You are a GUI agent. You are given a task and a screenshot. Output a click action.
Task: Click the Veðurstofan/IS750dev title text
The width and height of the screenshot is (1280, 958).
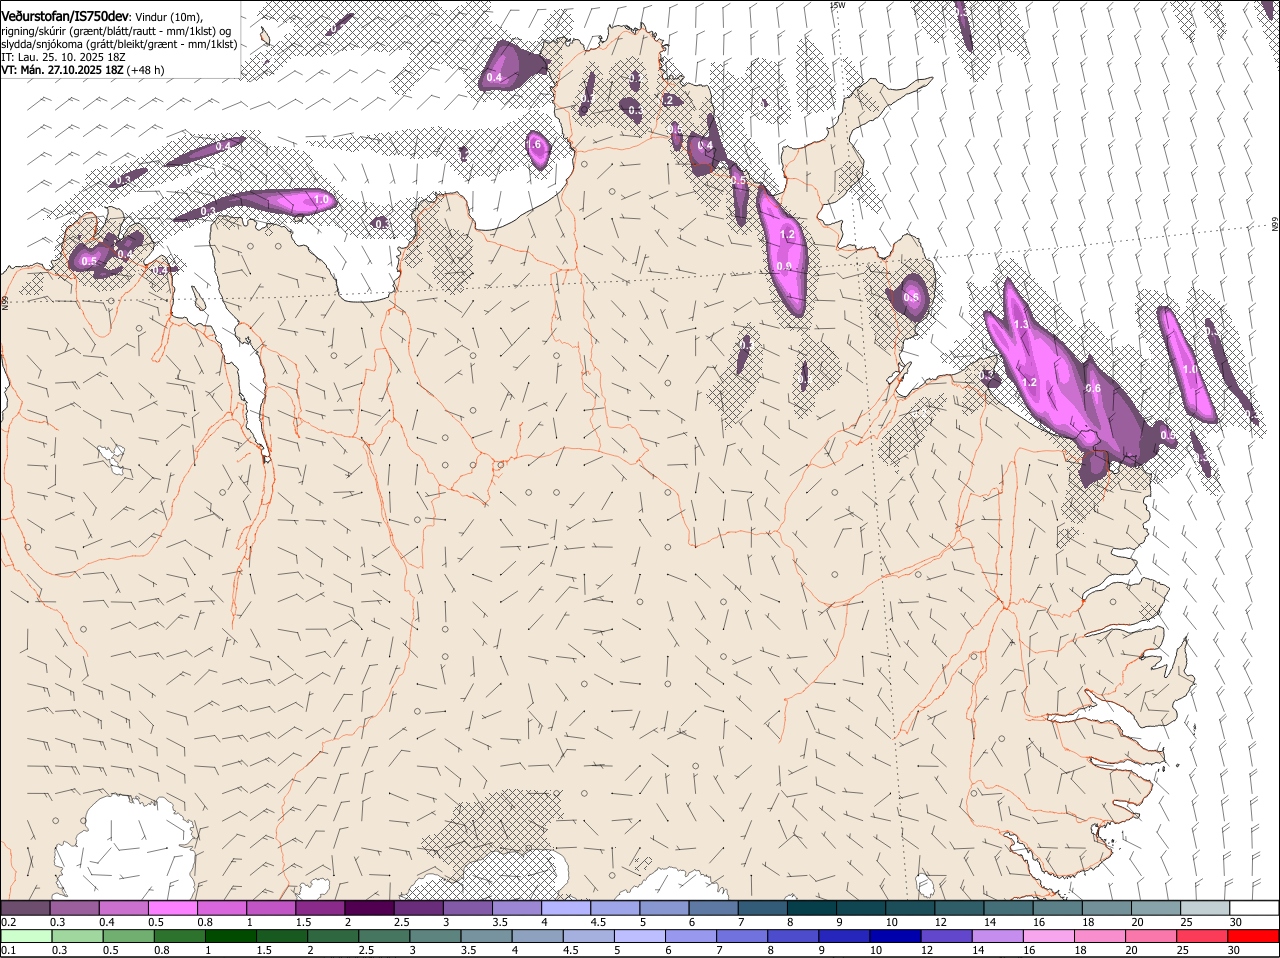65,16
